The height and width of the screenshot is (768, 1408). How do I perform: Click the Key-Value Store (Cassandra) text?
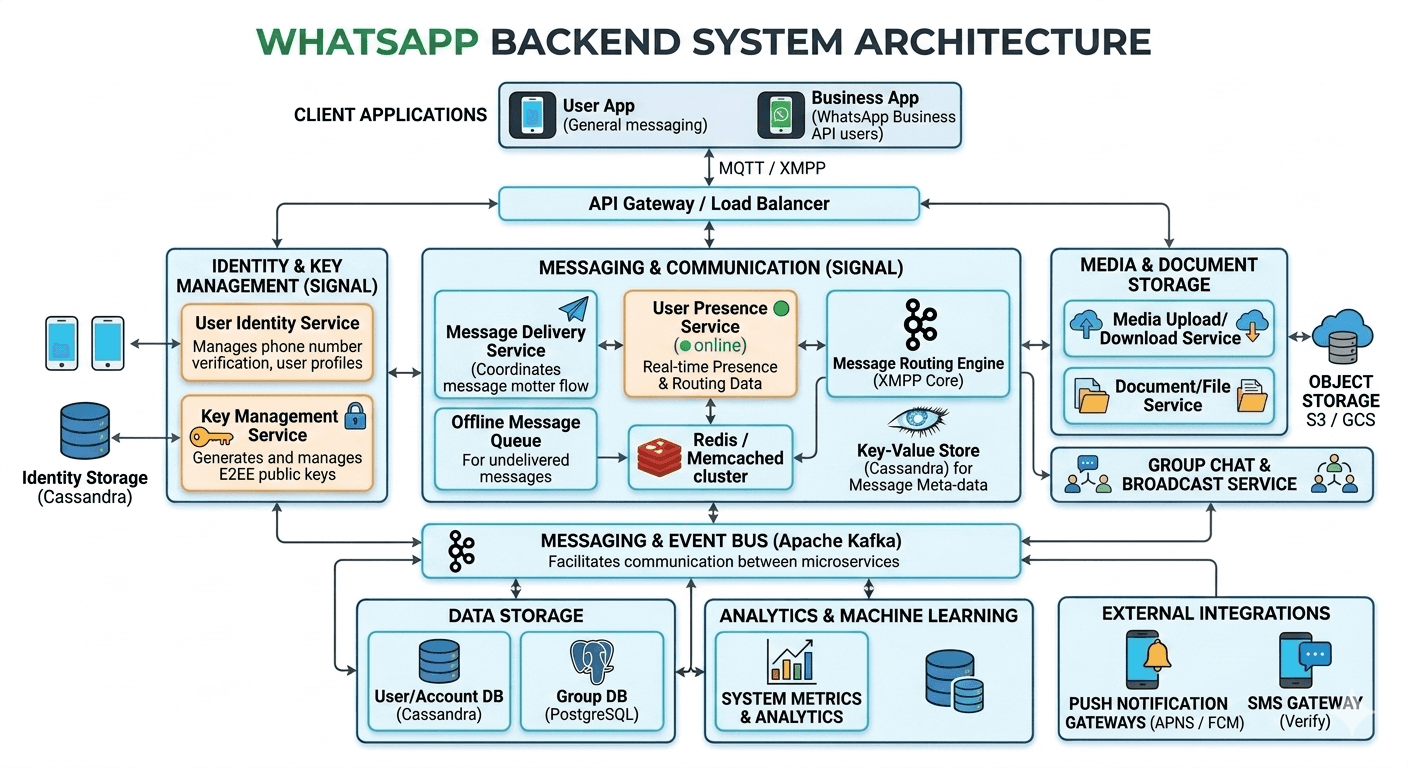(918, 468)
